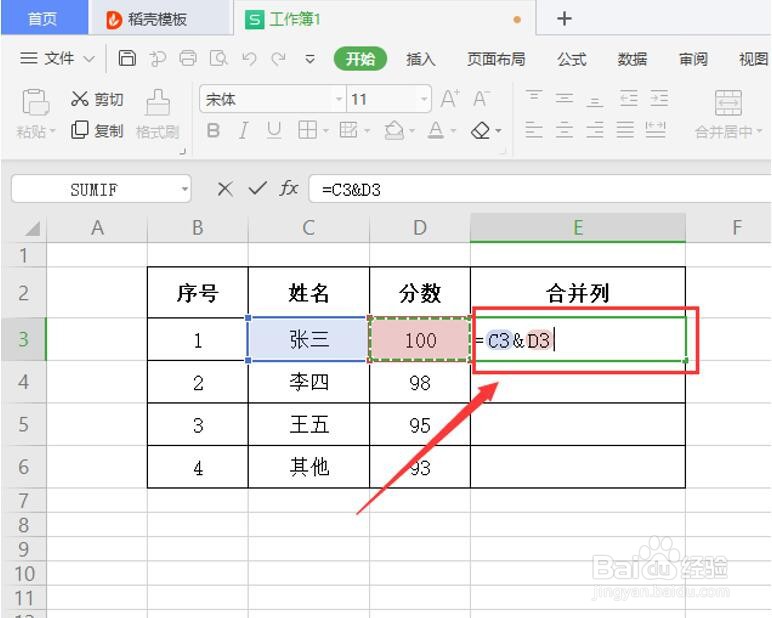Screen dimensions: 772x618
Task: Open the 插入 (Insert) ribbon tab
Action: click(421, 59)
